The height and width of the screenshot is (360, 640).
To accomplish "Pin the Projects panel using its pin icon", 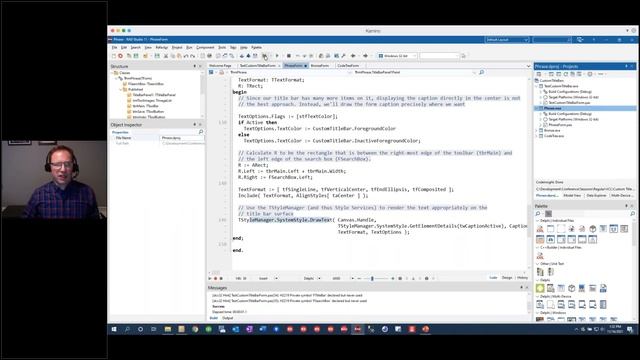I will click(x=626, y=66).
